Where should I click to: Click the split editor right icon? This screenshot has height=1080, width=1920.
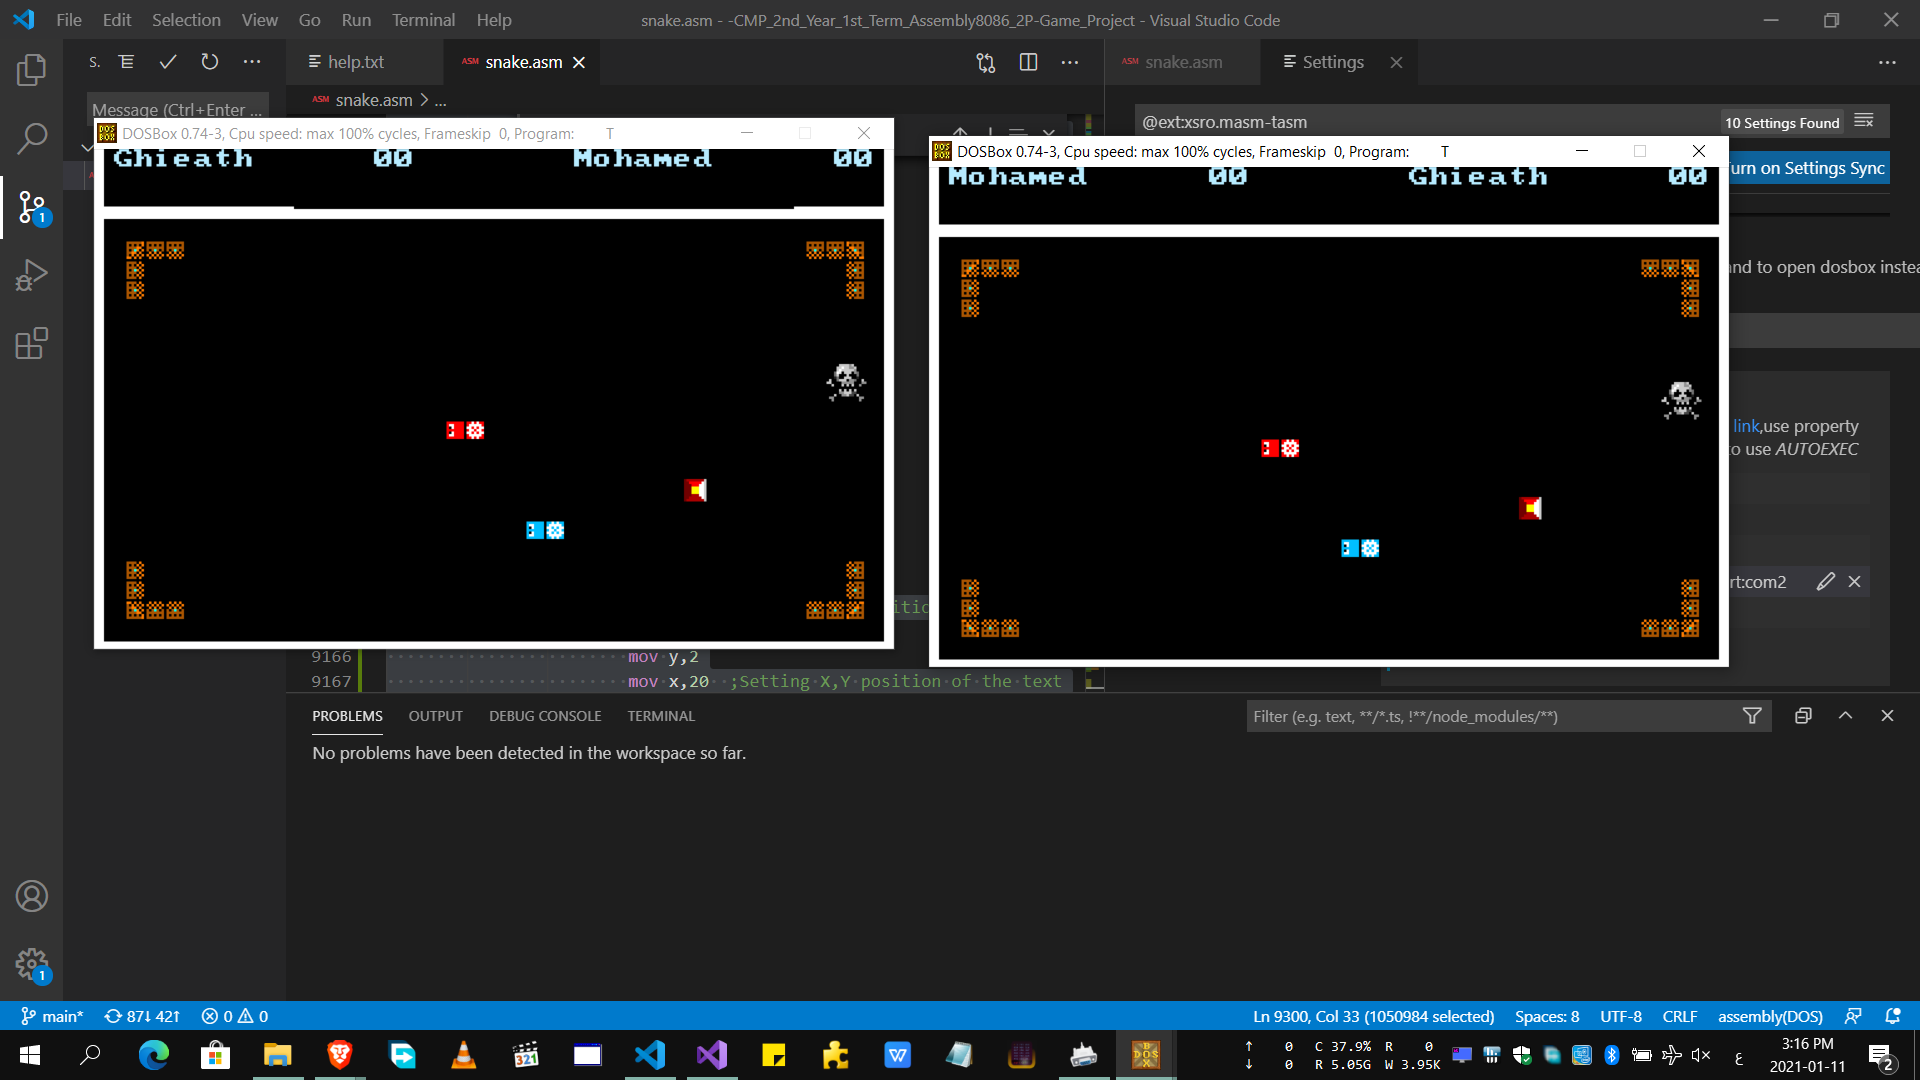click(x=1028, y=62)
